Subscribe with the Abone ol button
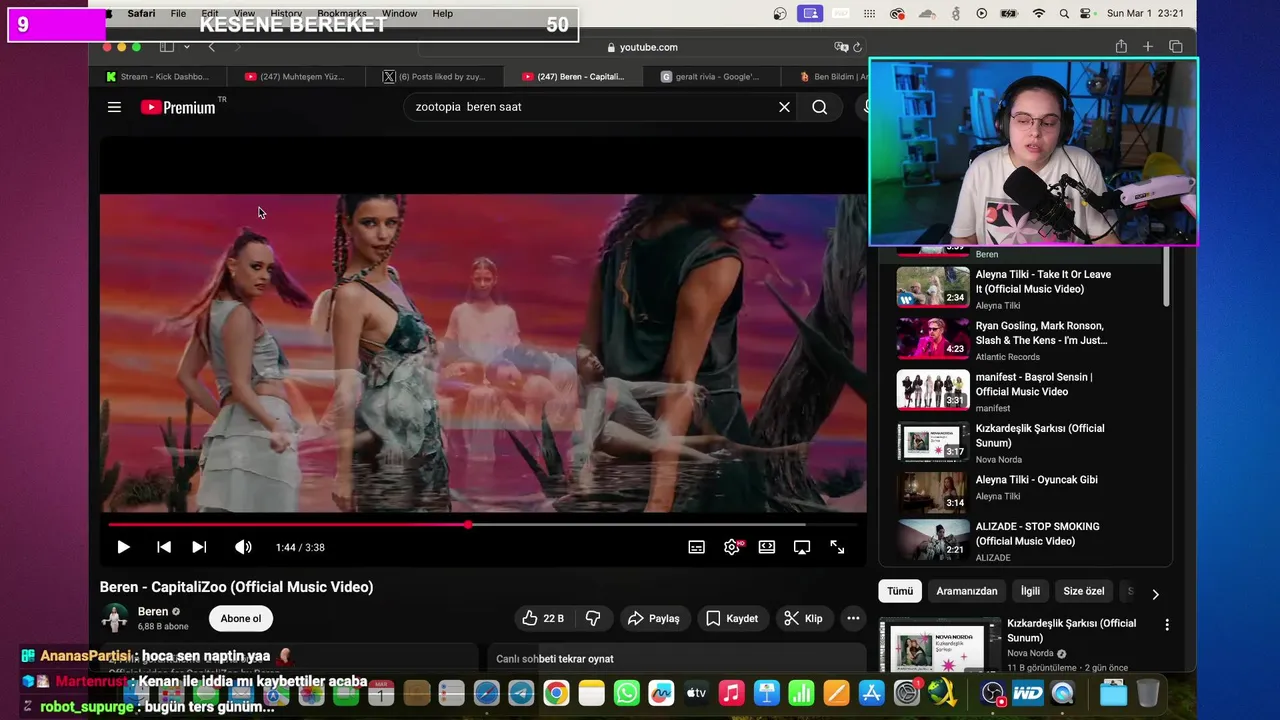This screenshot has width=1280, height=720. (x=241, y=618)
